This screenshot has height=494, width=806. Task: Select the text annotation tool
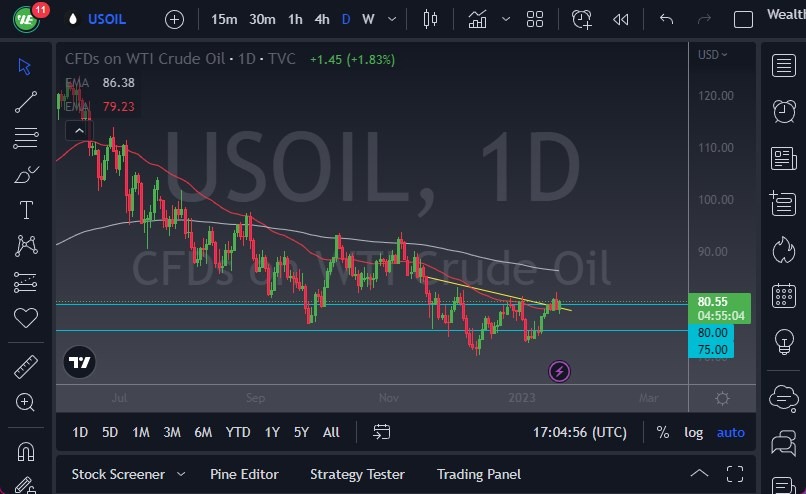click(26, 210)
